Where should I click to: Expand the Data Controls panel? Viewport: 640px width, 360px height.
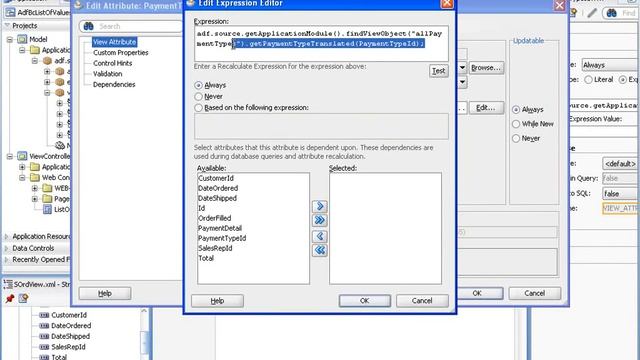[7, 248]
